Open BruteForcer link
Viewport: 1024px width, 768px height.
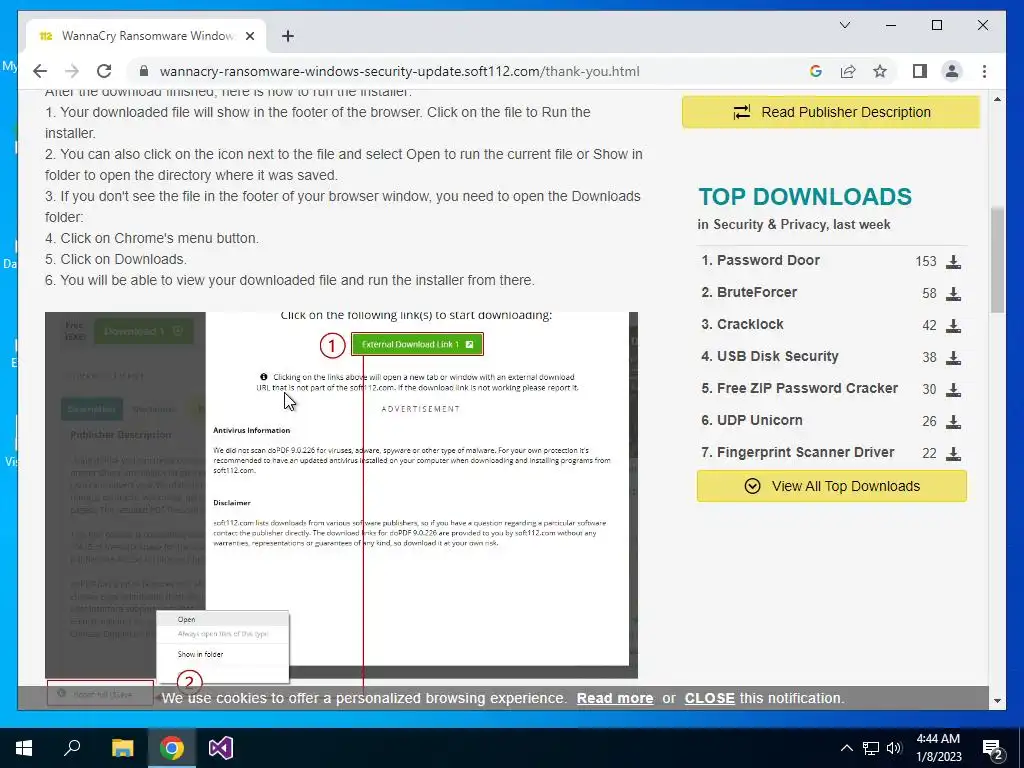757,292
